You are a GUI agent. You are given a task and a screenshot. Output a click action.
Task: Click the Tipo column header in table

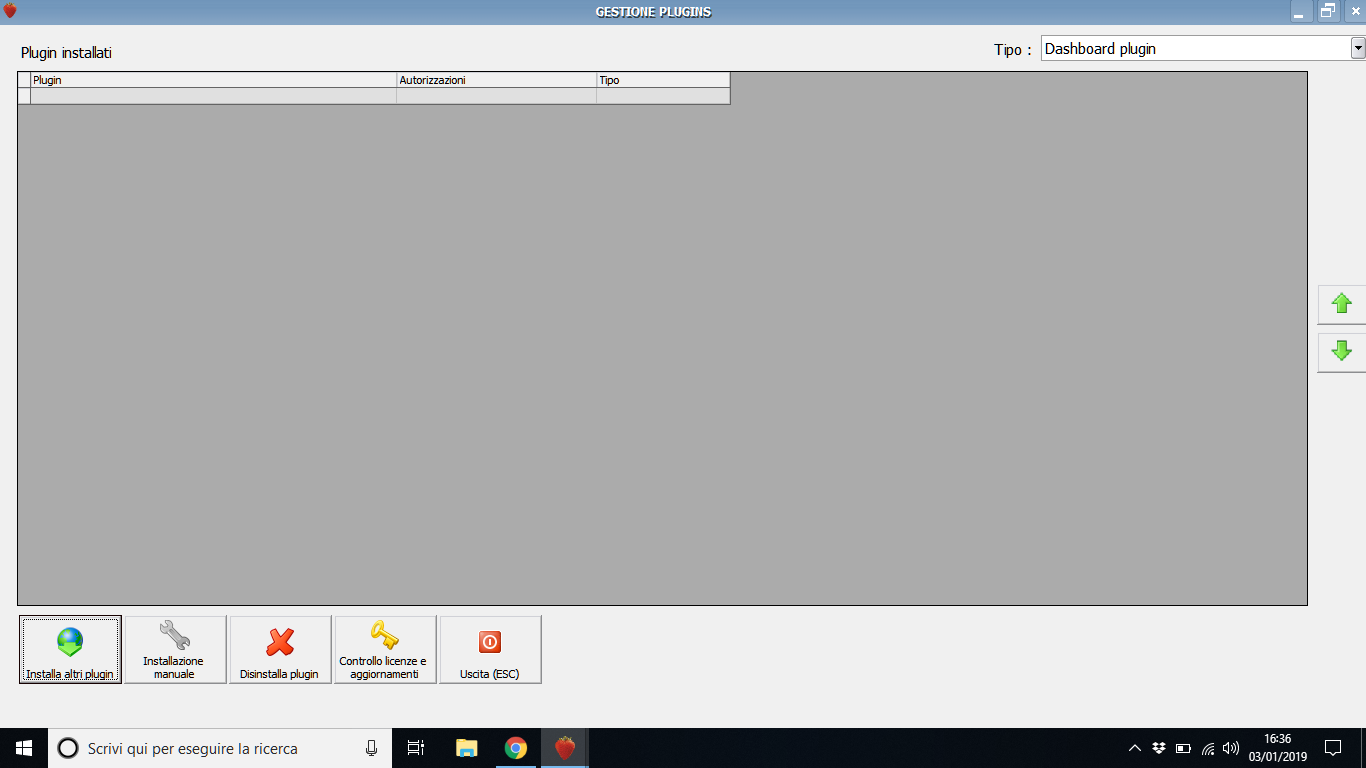[663, 80]
